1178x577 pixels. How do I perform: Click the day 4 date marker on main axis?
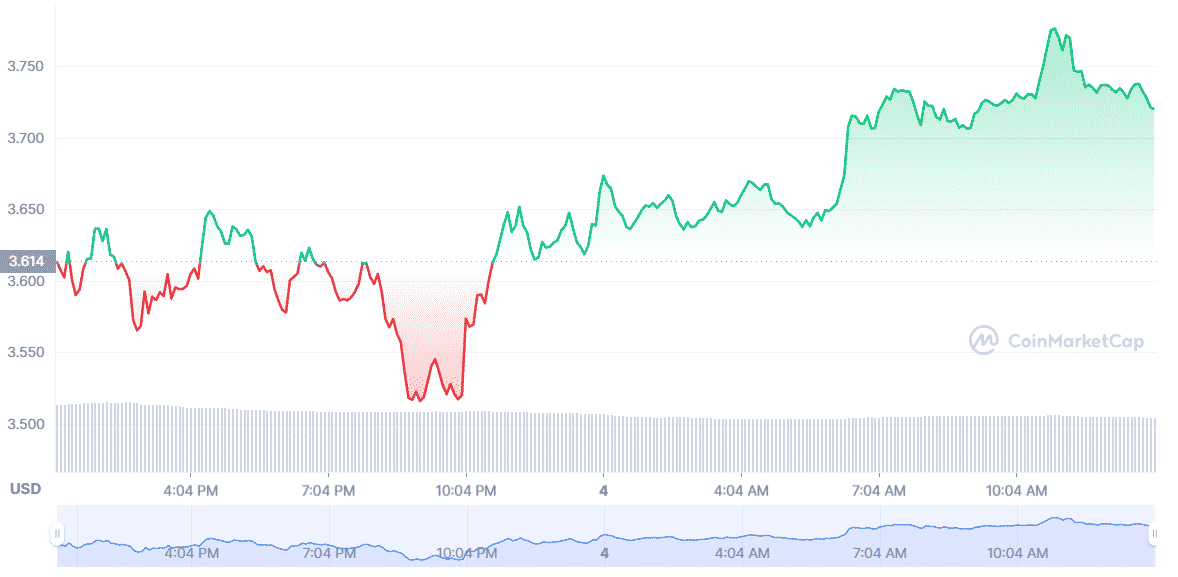pyautogui.click(x=603, y=491)
